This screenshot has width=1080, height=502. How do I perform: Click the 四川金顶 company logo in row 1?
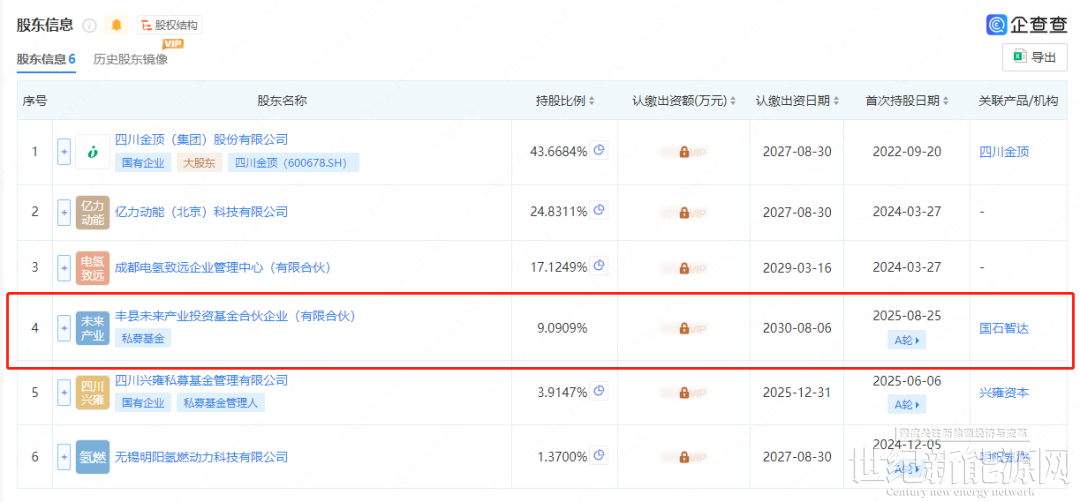(92, 152)
